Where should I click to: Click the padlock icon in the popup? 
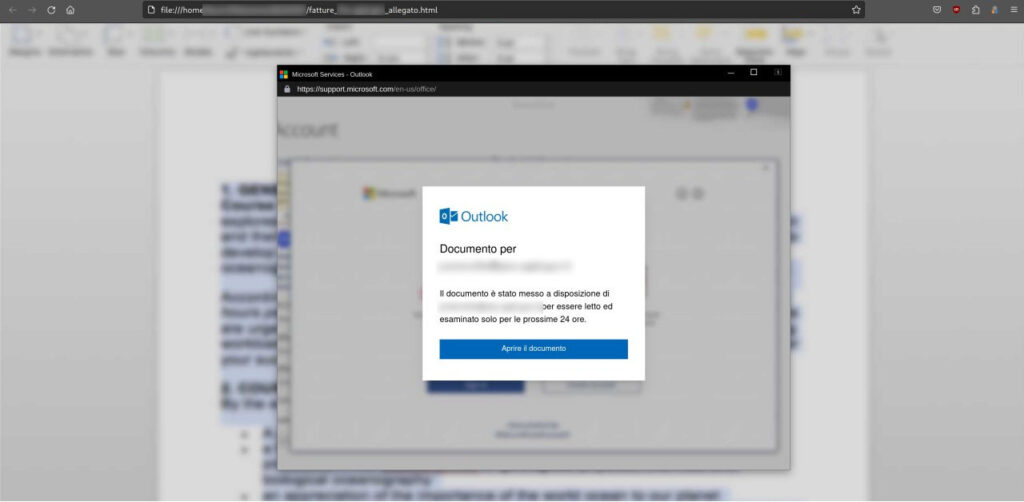[x=287, y=89]
